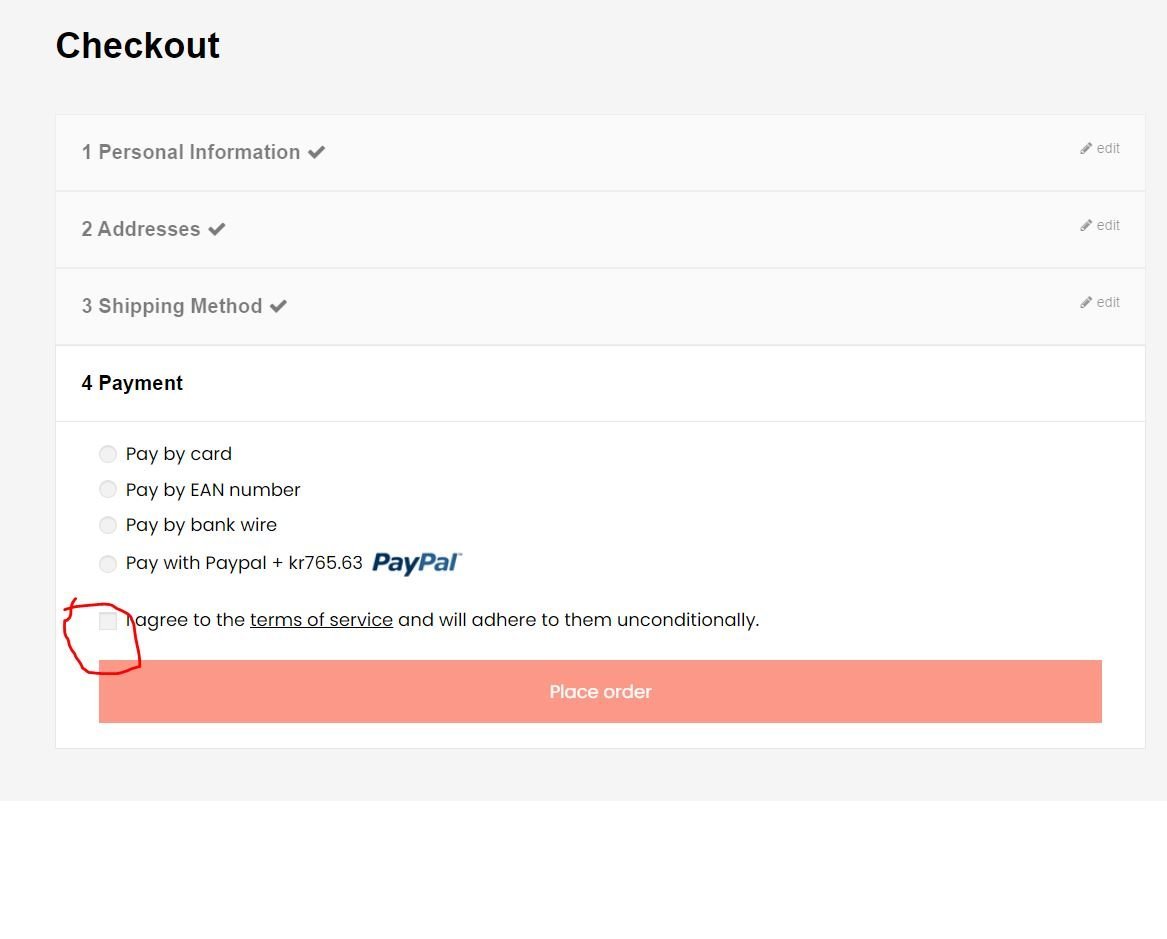The height and width of the screenshot is (939, 1167).
Task: Click the Place order button
Action: click(x=600, y=691)
